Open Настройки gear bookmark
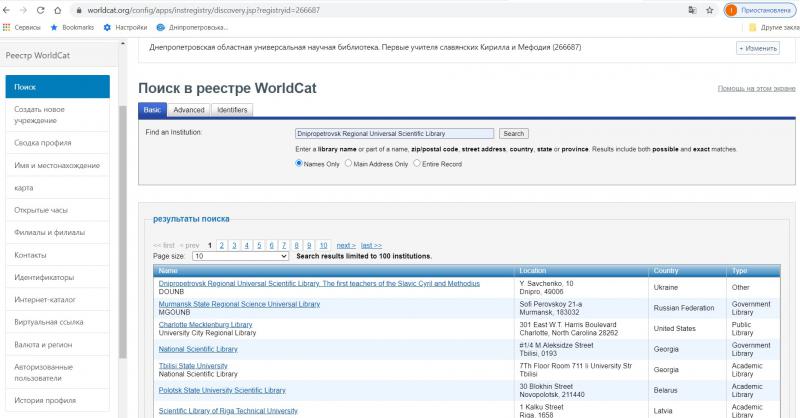Screen dimensions: 800x418 click(125, 28)
